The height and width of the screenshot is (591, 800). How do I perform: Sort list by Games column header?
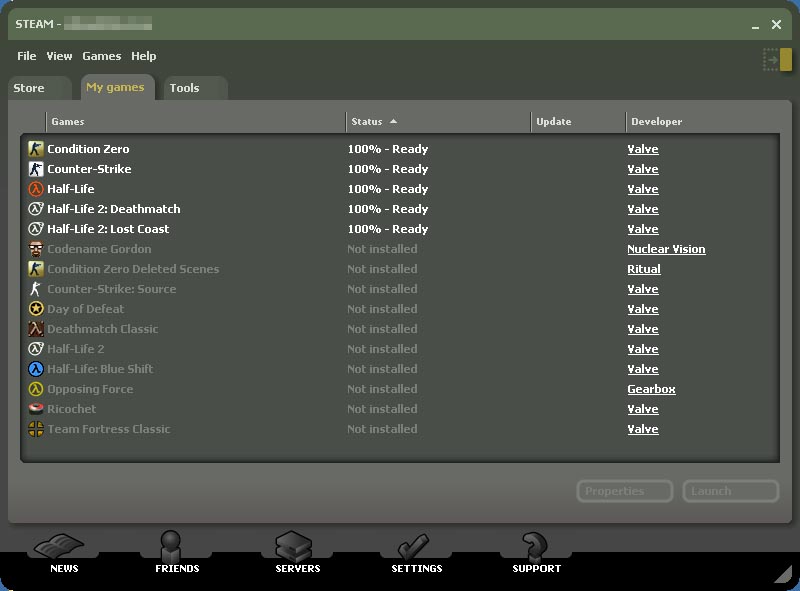[x=195, y=121]
